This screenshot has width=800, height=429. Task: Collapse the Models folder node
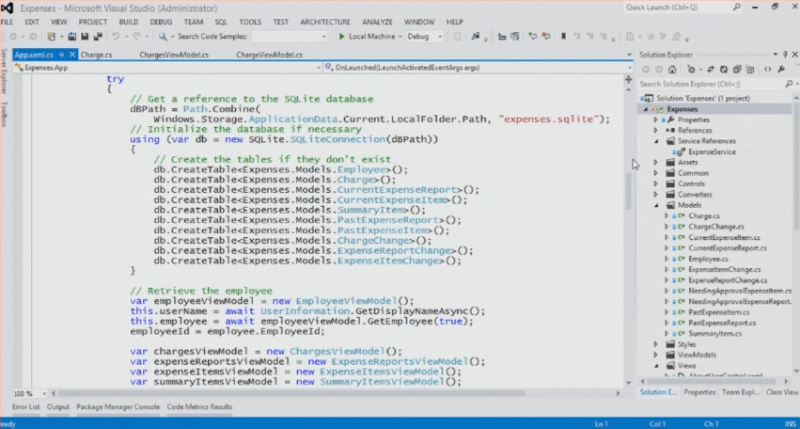656,205
